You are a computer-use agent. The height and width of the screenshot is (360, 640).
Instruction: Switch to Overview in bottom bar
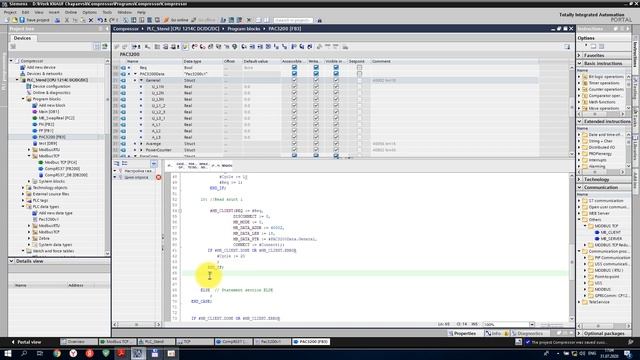click(x=79, y=342)
